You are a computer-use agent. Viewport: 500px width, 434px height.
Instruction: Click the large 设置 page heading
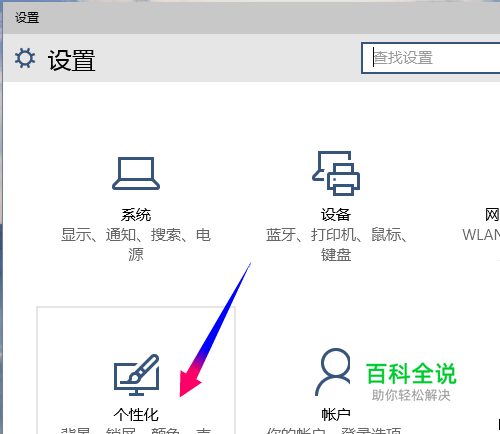click(x=72, y=60)
